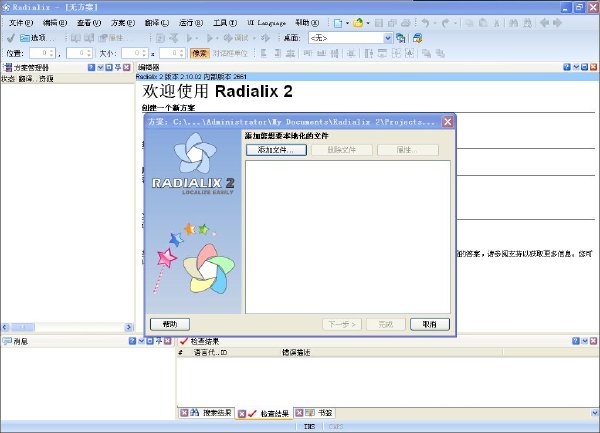Viewport: 600px width, 433px height.
Task: Toggle the 对话框单位 dialog units button
Action: coord(230,53)
